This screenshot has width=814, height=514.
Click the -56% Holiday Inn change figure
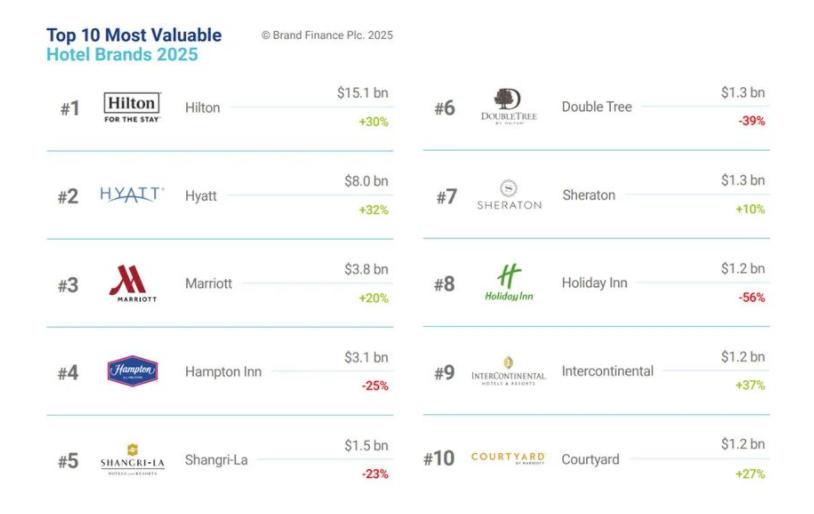click(x=751, y=297)
